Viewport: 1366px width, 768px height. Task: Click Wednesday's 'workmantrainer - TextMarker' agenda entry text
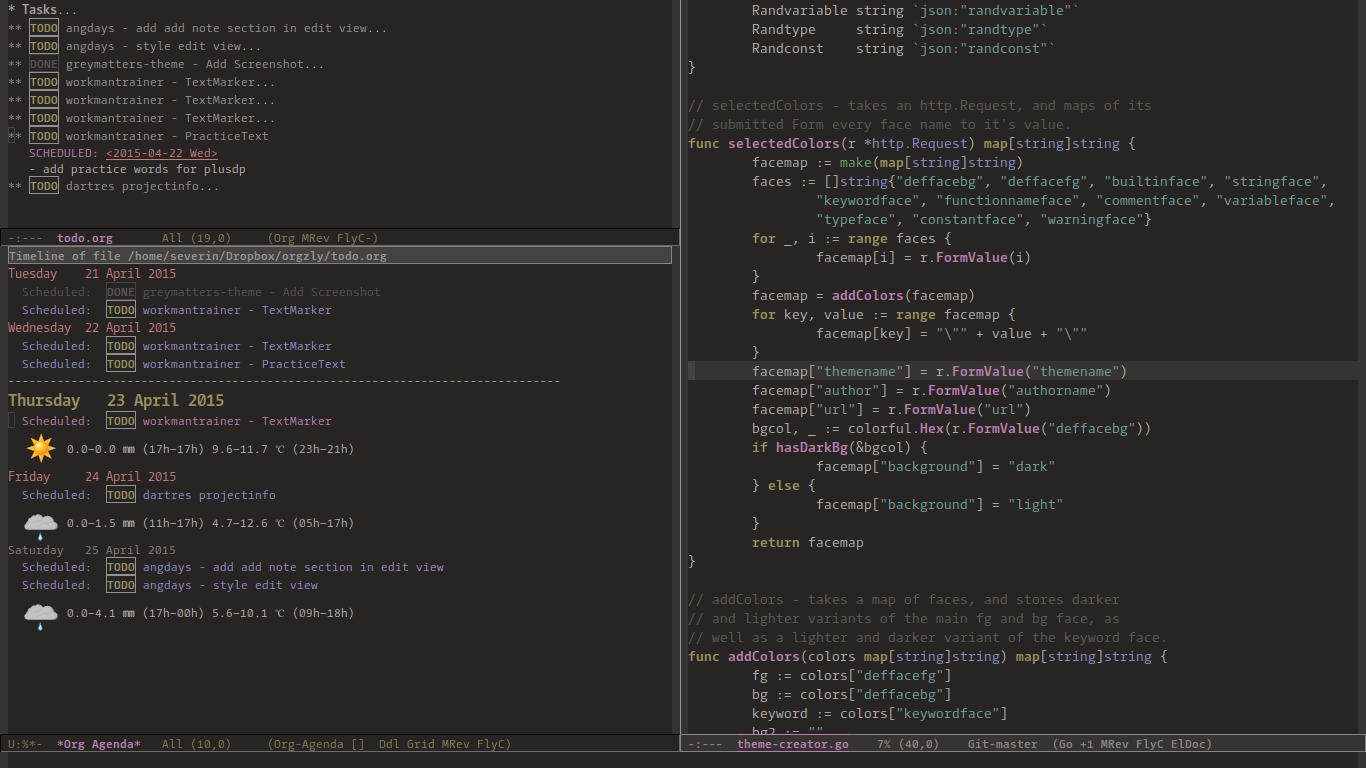[x=237, y=346]
